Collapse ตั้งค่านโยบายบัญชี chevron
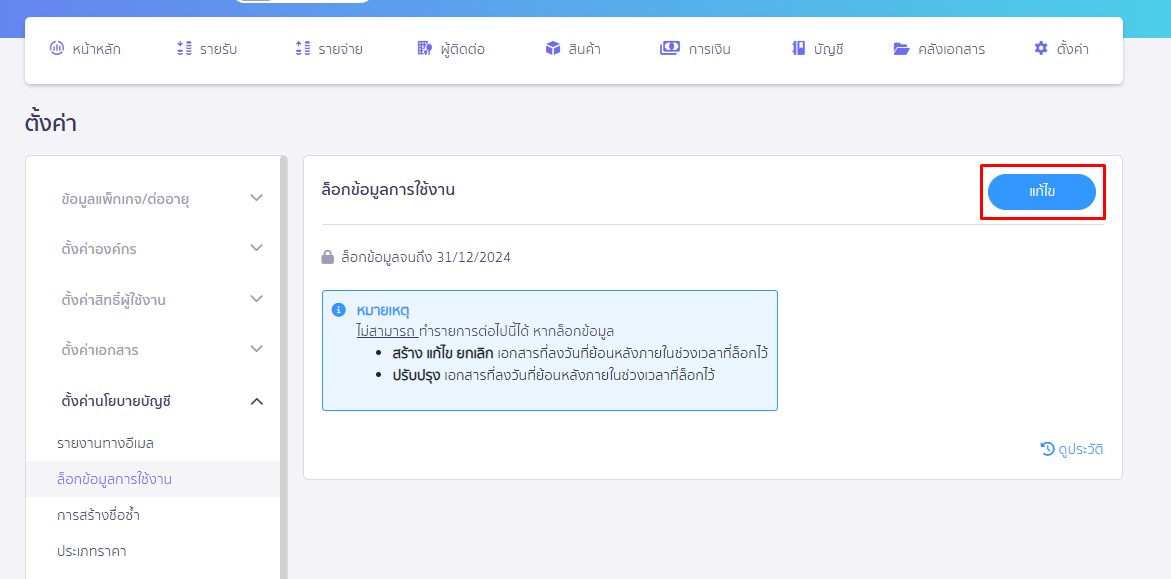The width and height of the screenshot is (1171, 579). tap(256, 401)
